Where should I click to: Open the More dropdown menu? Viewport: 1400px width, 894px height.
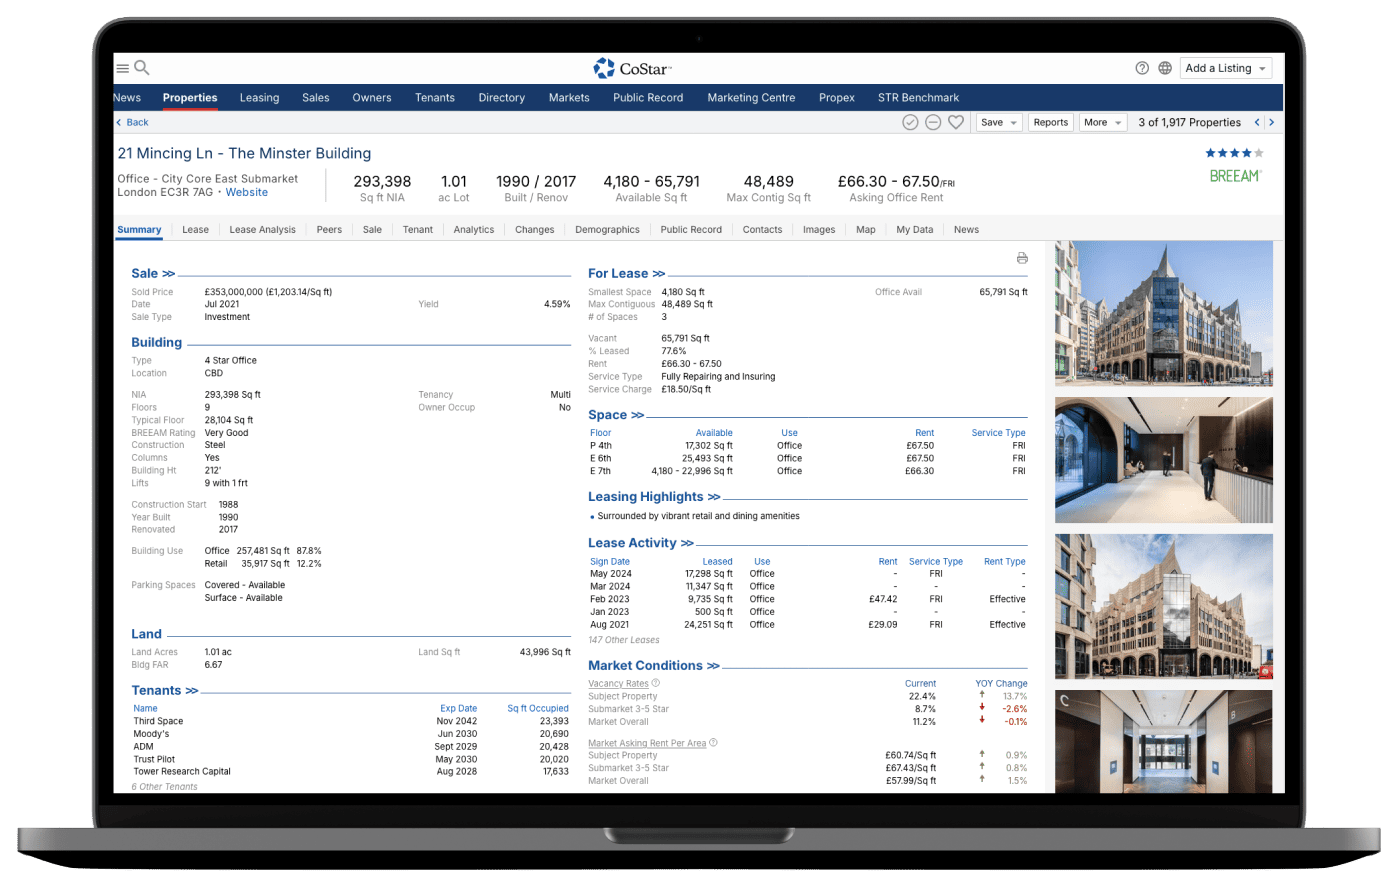(x=1102, y=122)
